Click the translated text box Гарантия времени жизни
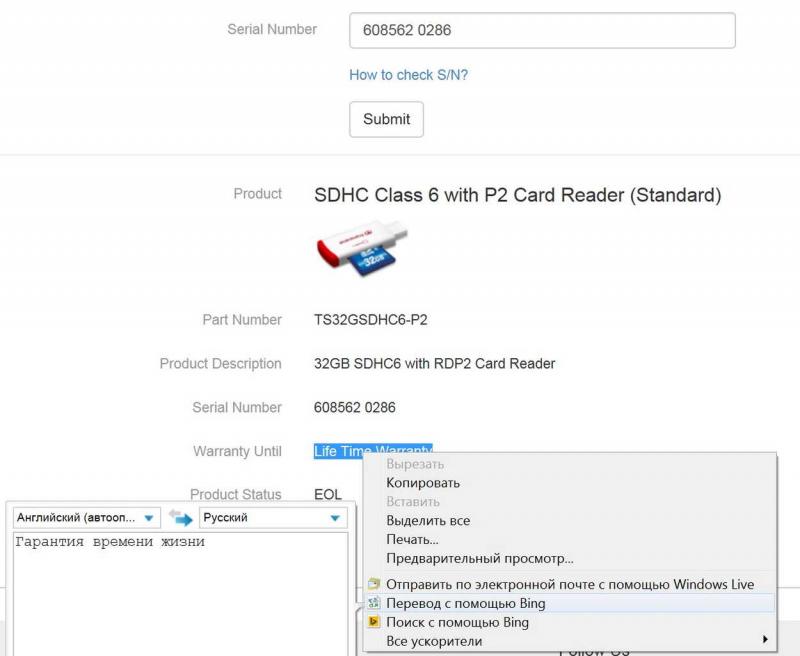 (x=180, y=594)
